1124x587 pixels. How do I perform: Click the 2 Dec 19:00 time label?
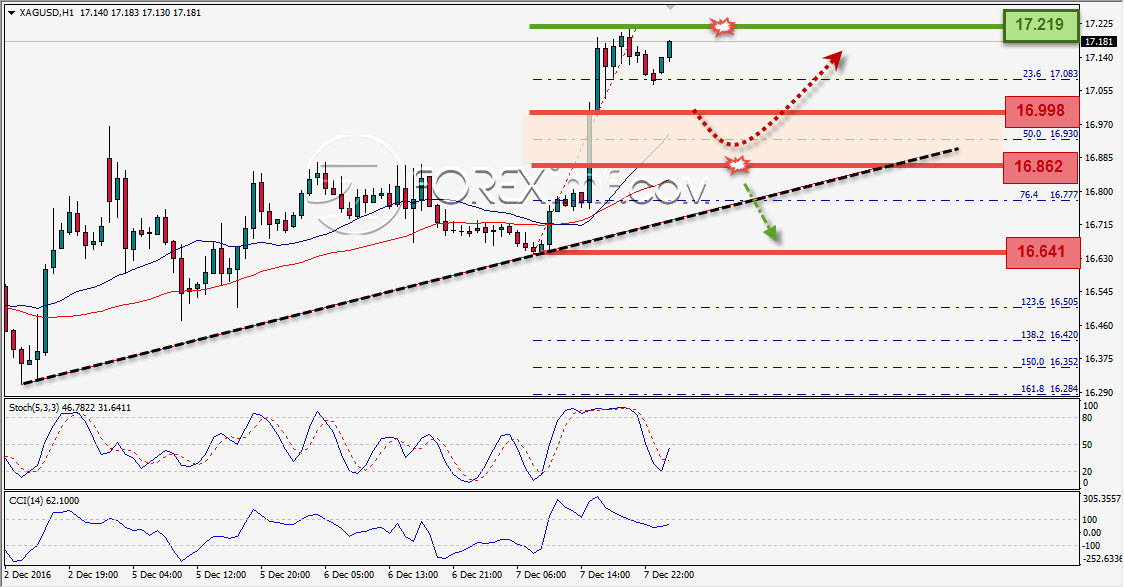tap(93, 575)
